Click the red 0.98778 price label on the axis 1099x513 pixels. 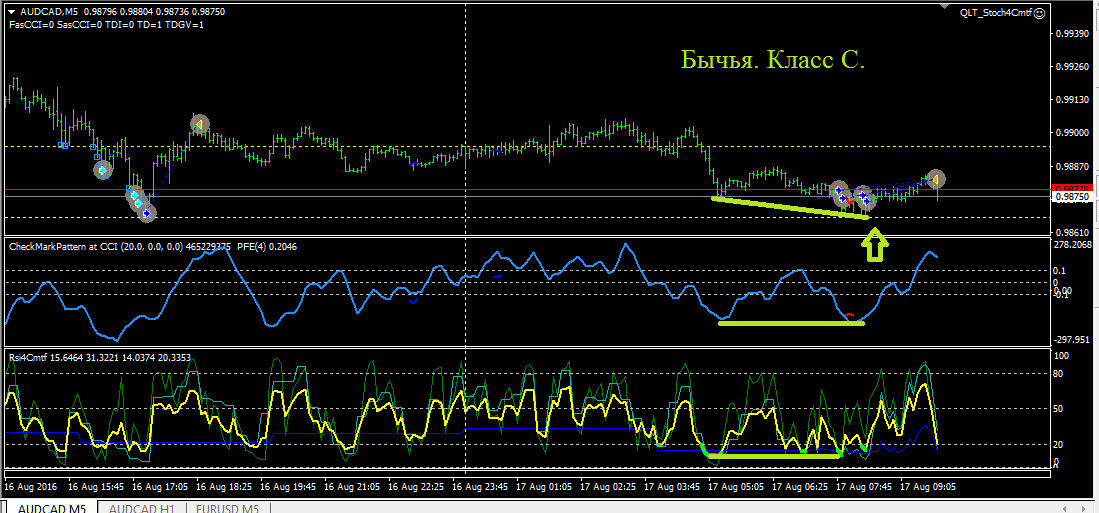[x=1070, y=189]
